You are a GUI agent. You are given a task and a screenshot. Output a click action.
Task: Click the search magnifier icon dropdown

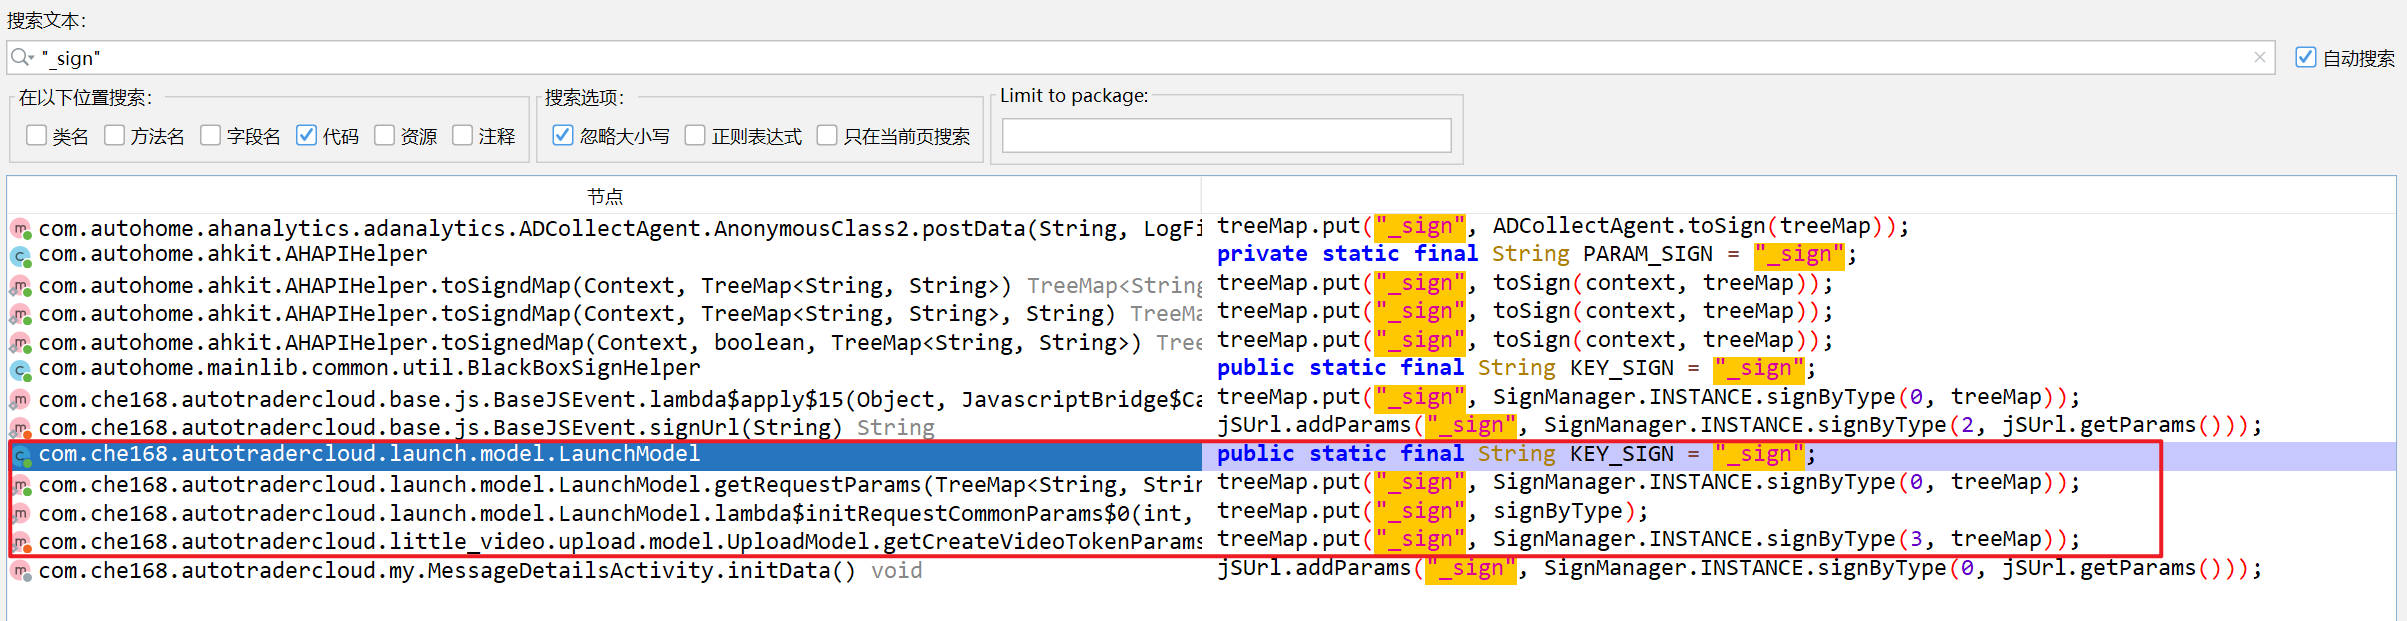[22, 58]
